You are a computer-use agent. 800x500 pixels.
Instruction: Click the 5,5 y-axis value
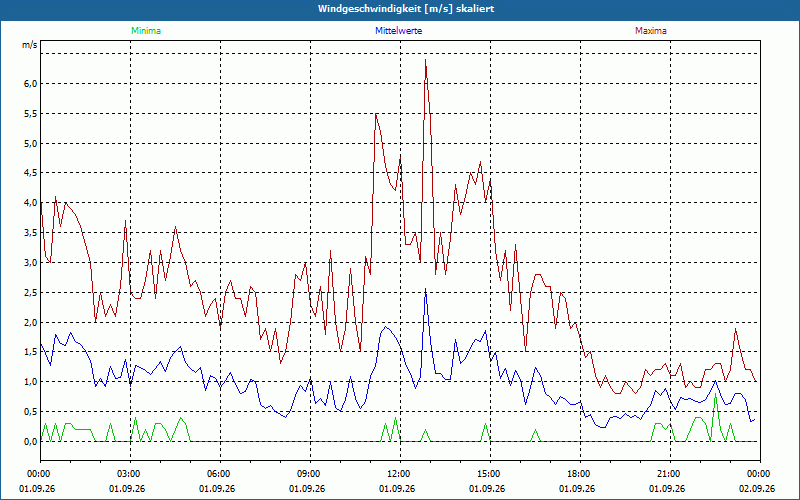pos(31,114)
